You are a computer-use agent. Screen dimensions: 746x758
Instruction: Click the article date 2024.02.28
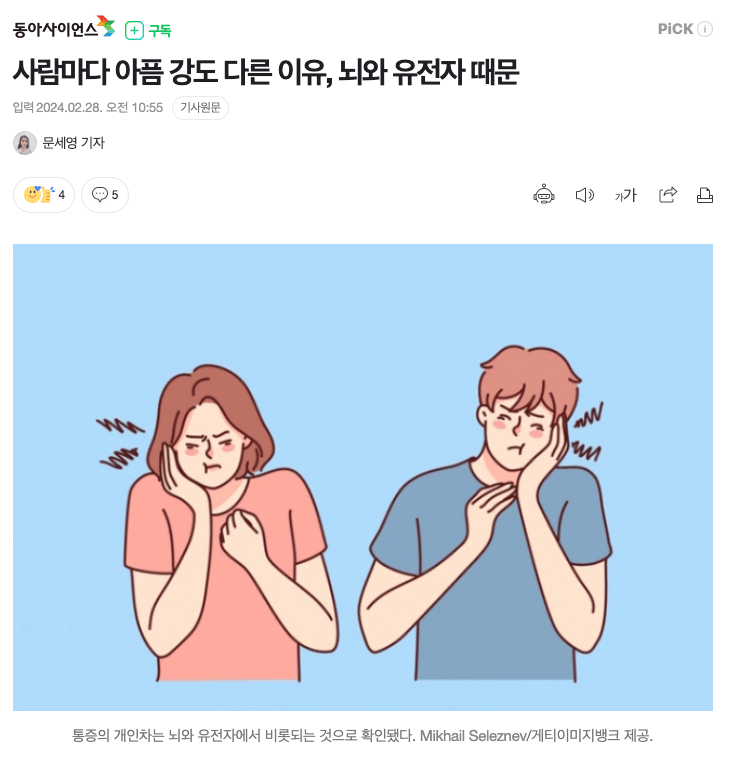coord(69,107)
